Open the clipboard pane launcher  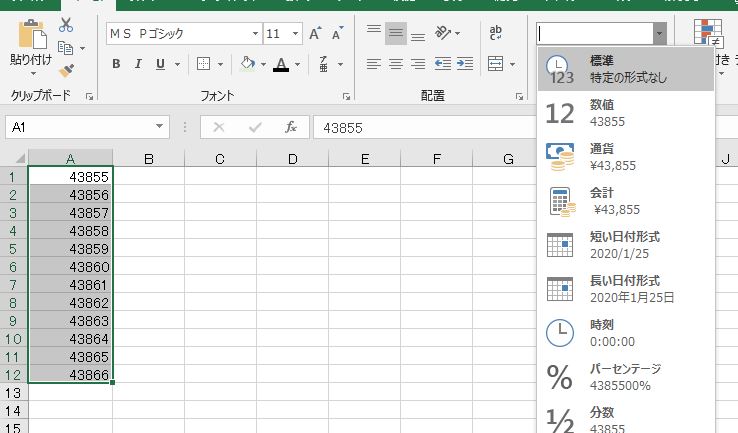(89, 96)
